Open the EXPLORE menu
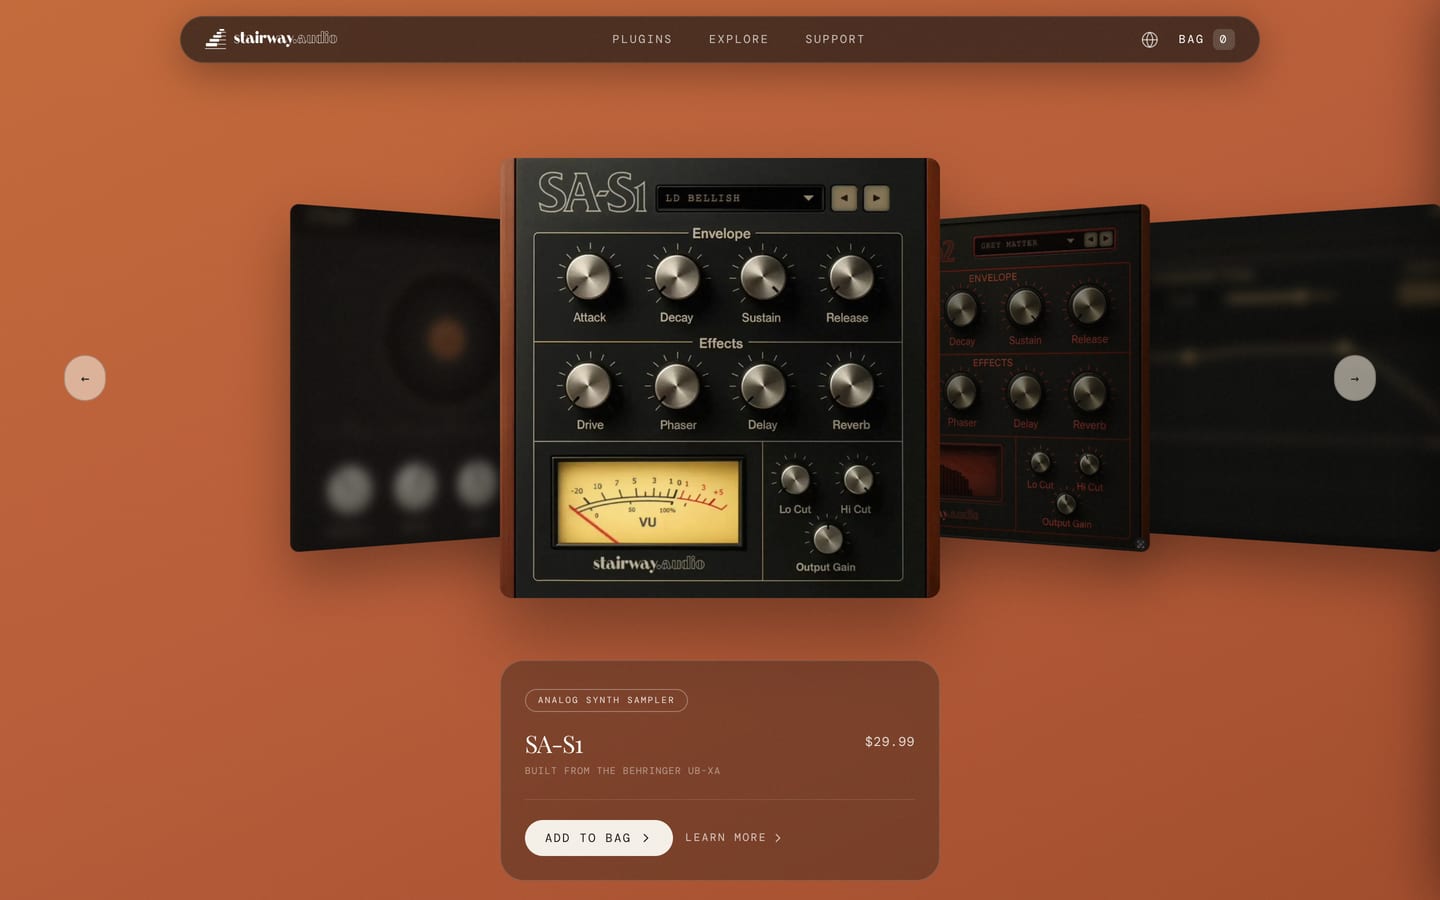1440x900 pixels. pyautogui.click(x=739, y=39)
